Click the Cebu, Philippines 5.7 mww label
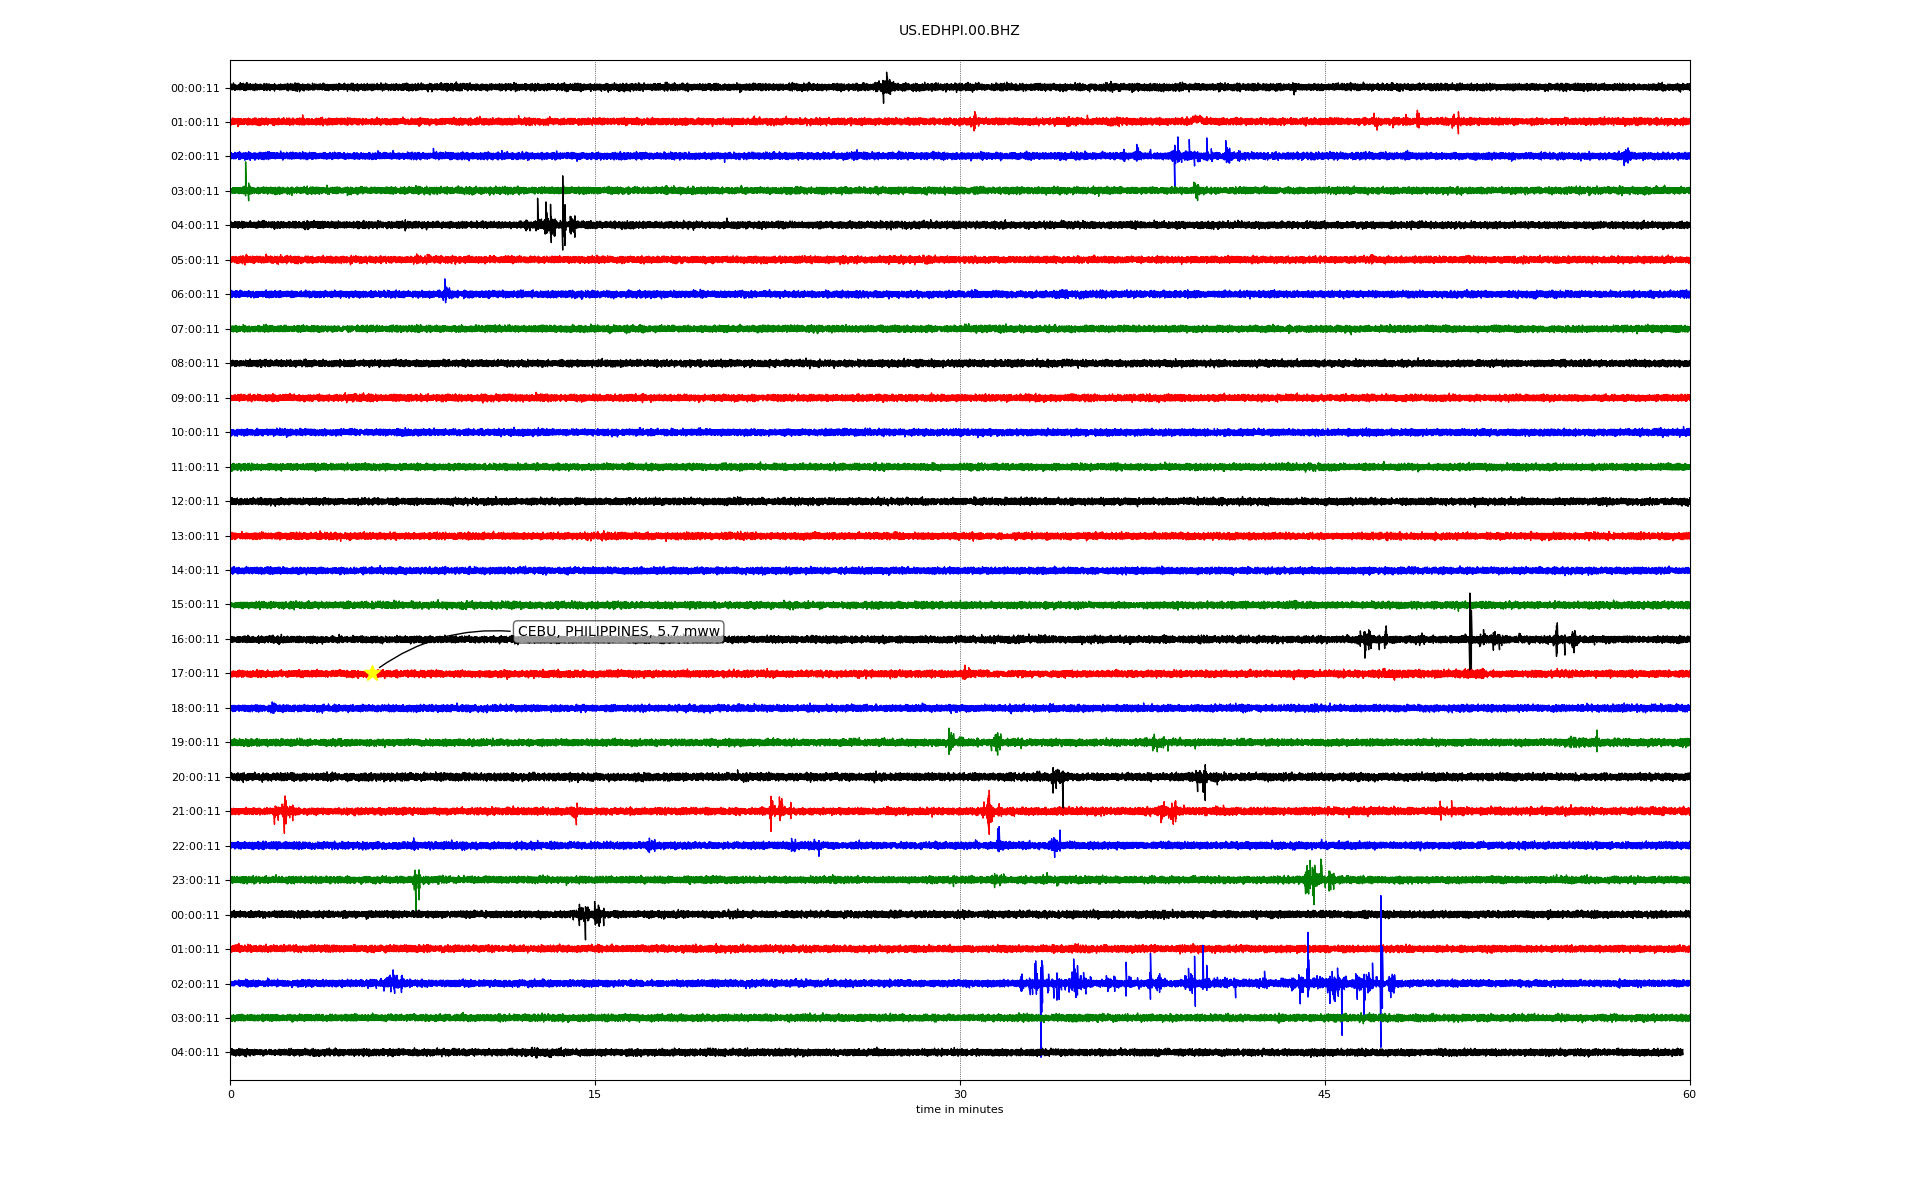Viewport: 1920px width, 1200px height. [618, 632]
